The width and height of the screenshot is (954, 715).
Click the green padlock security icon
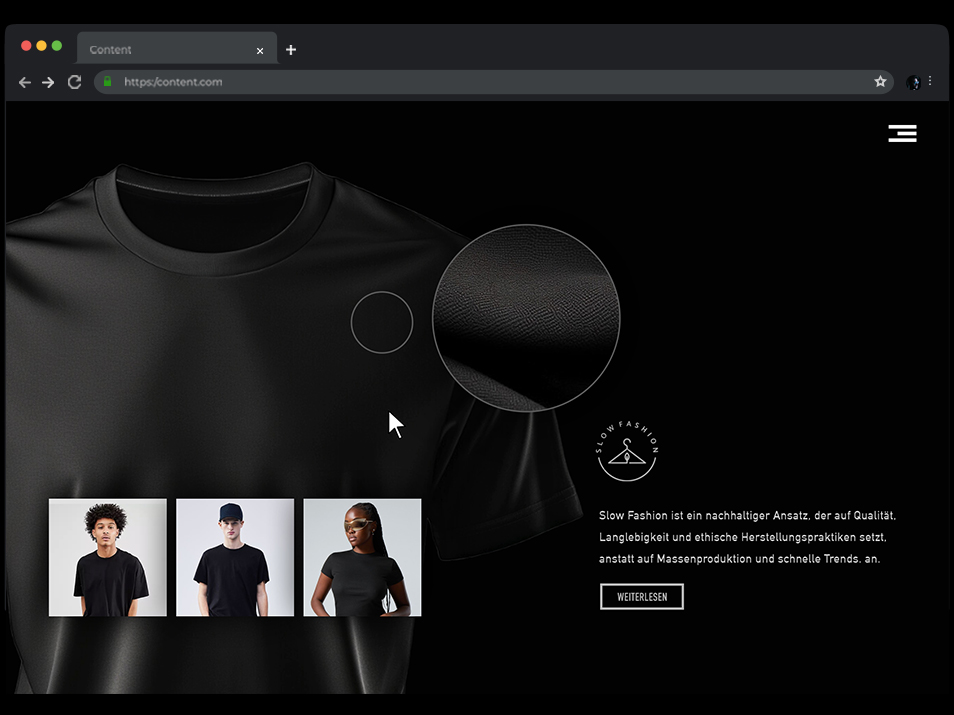[x=108, y=82]
